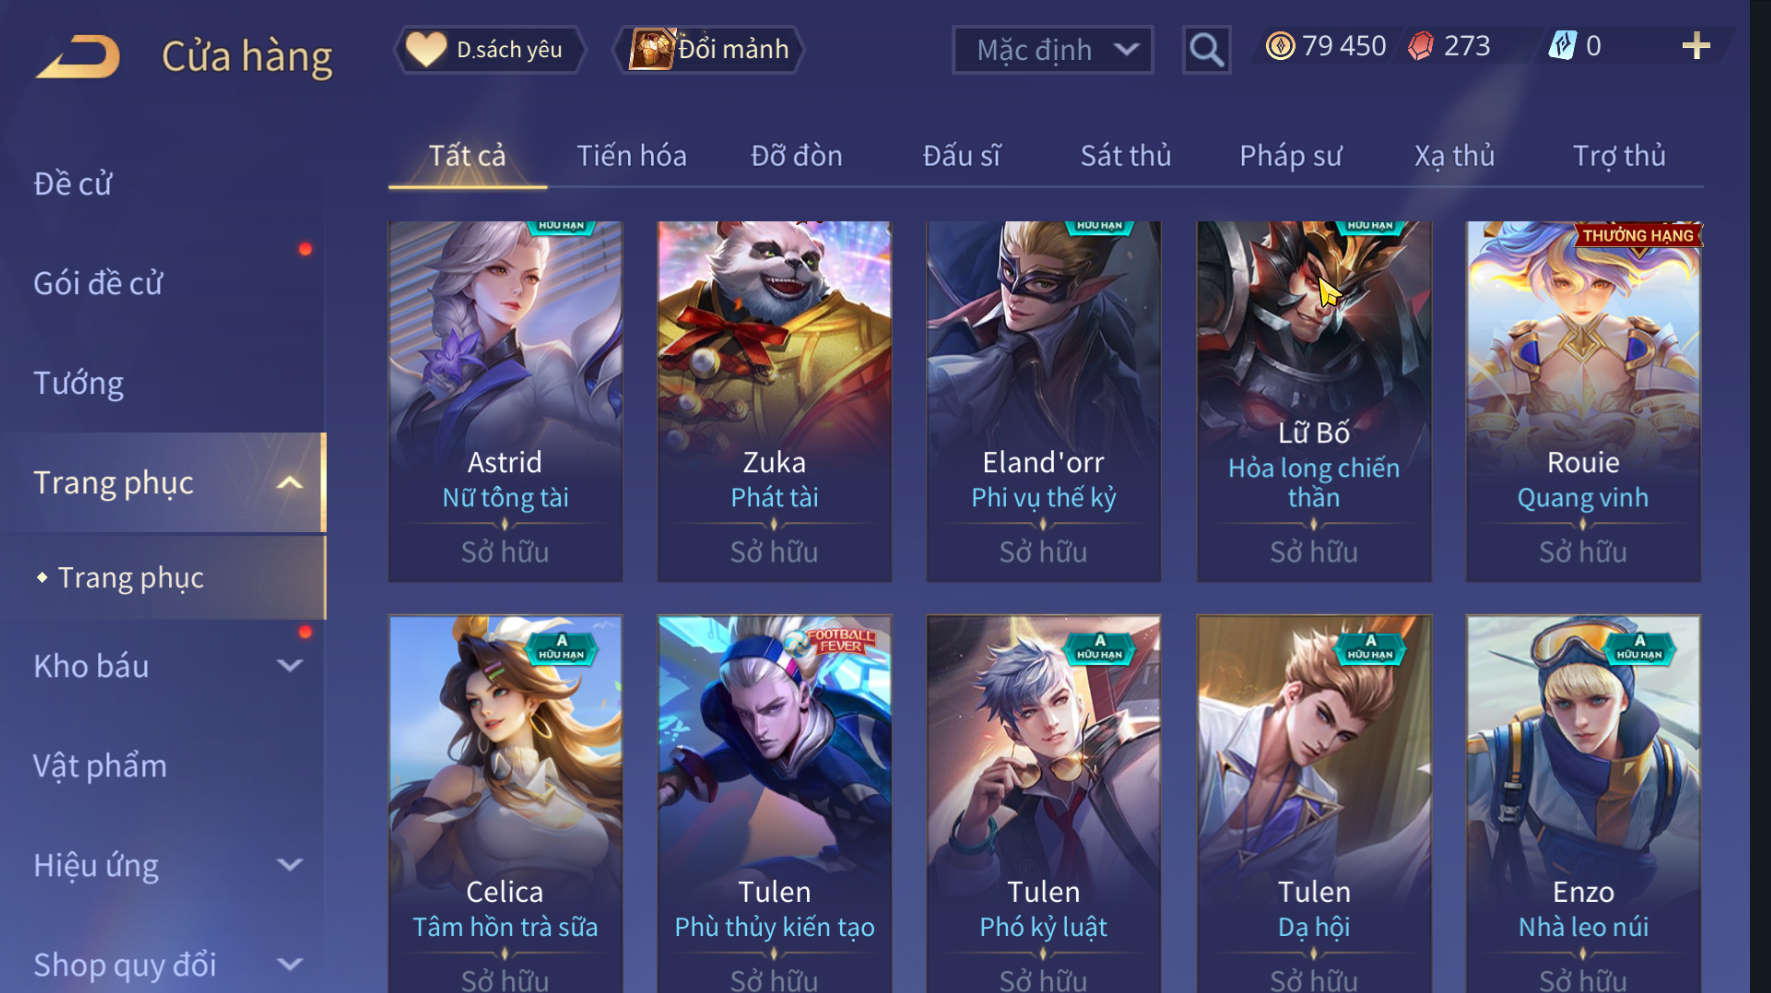Click the blue voucher ticket icon
1771x993 pixels.
1562,46
